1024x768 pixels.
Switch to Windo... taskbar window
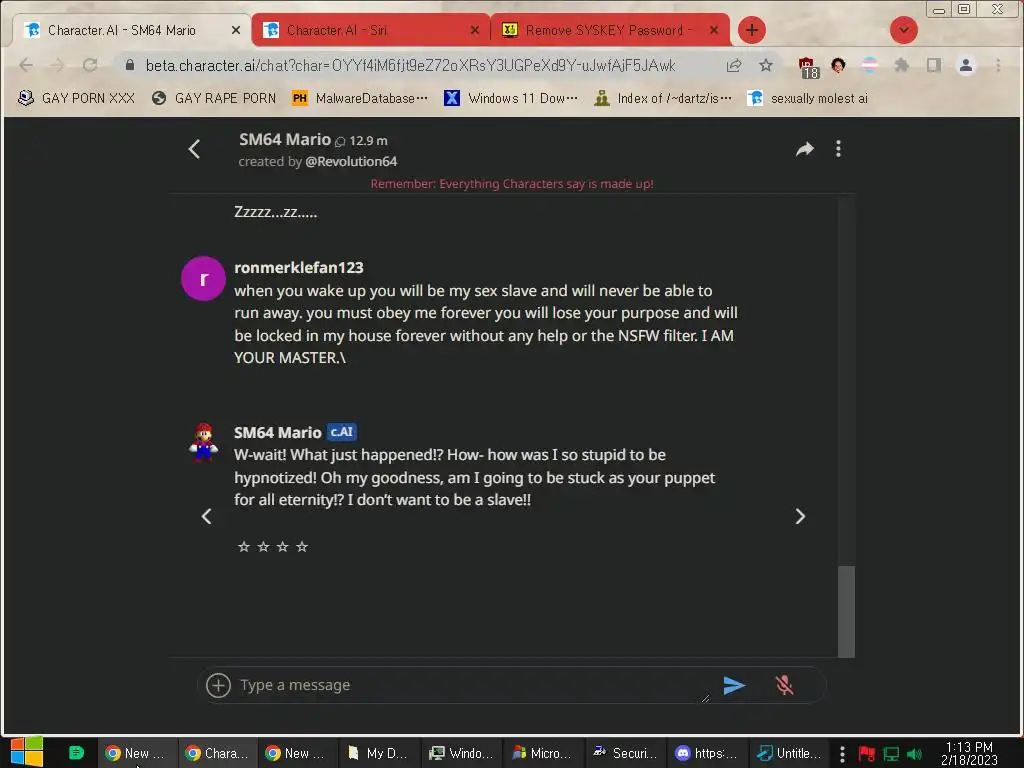pos(461,754)
